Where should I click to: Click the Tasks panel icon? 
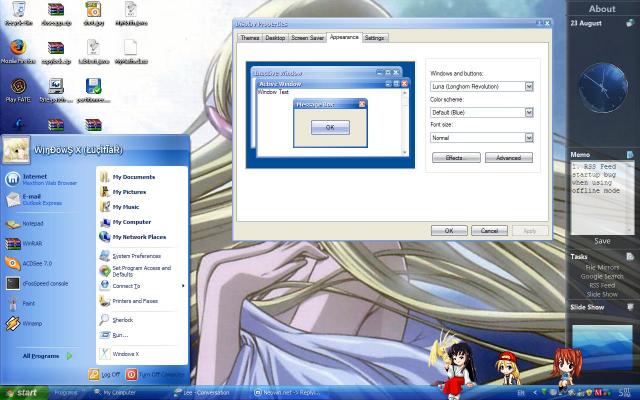click(x=630, y=256)
